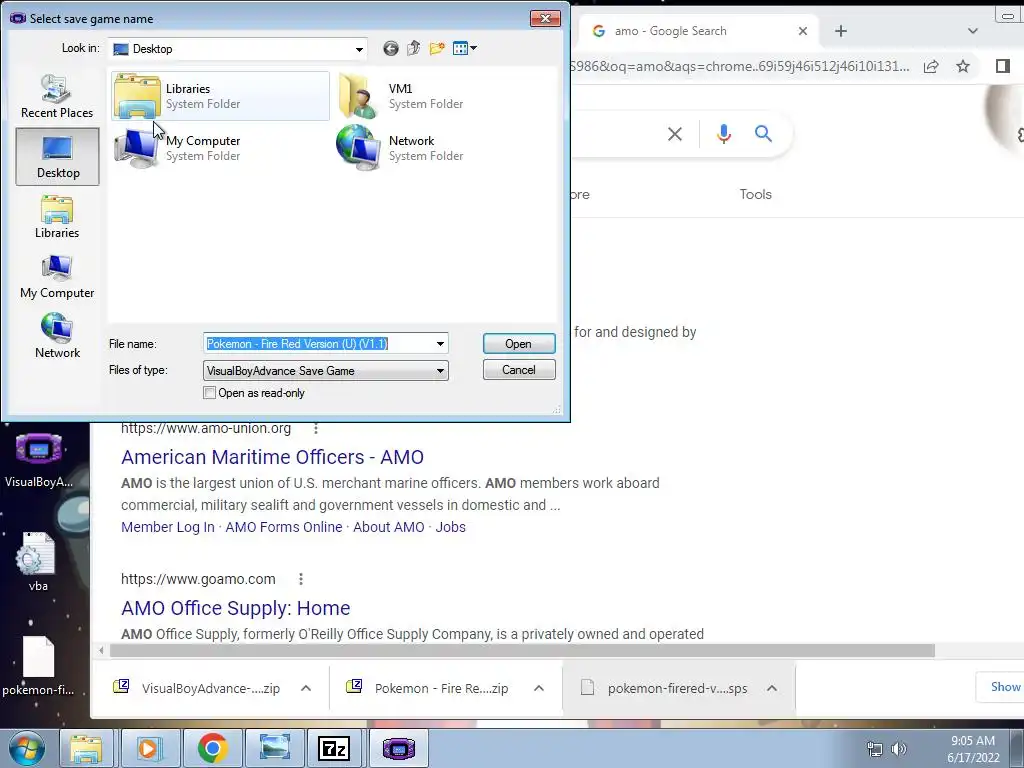
Task: Click the Cancel button
Action: pos(519,370)
